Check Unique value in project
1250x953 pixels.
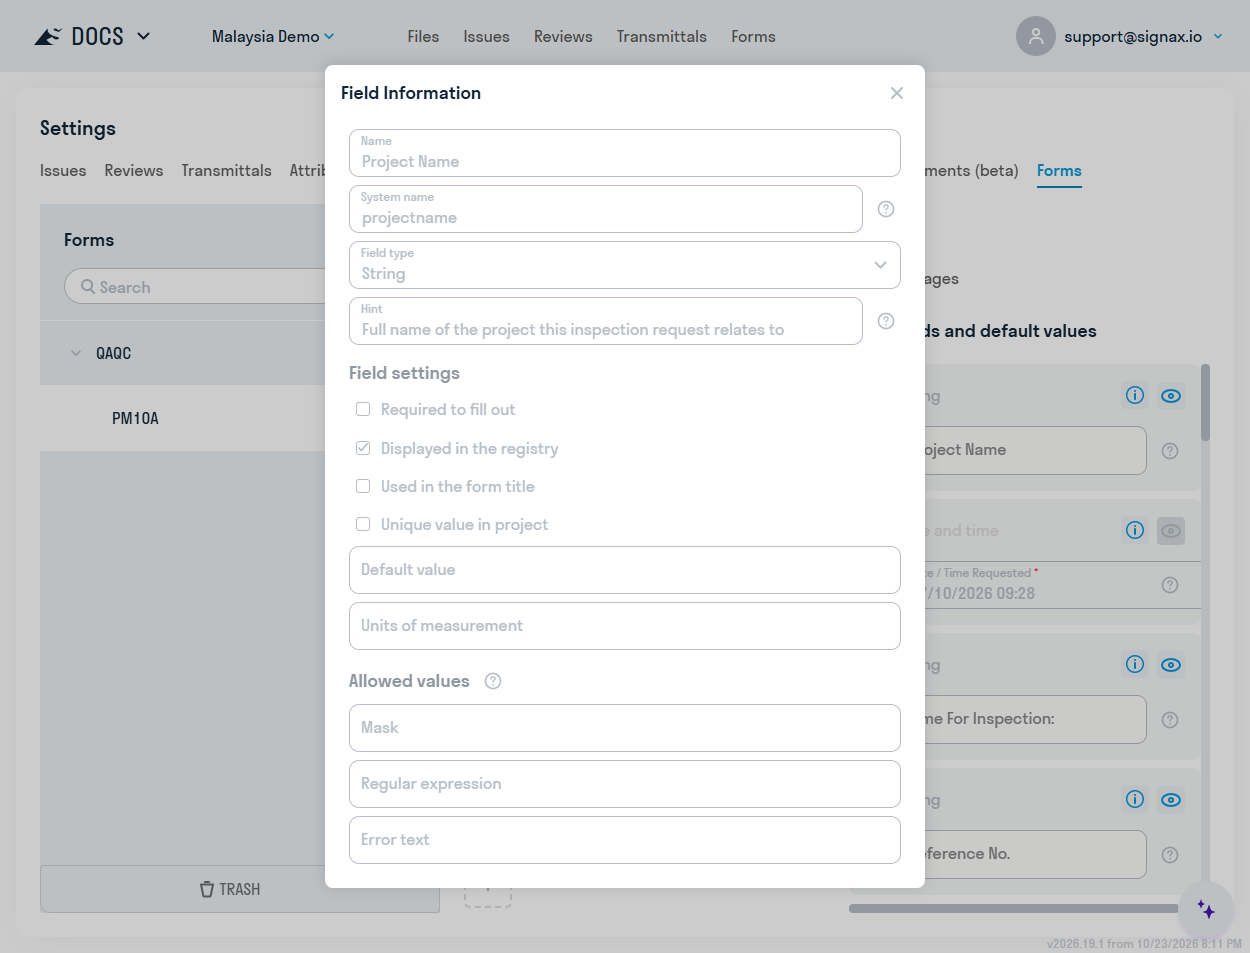[363, 524]
